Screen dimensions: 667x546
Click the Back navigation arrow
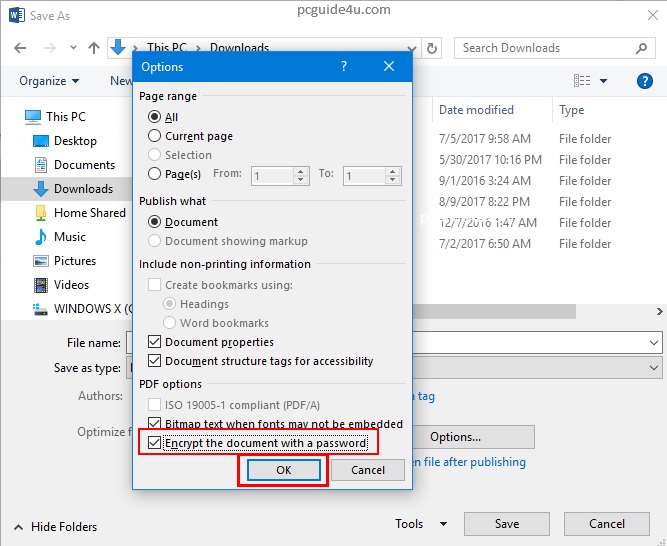click(x=21, y=48)
